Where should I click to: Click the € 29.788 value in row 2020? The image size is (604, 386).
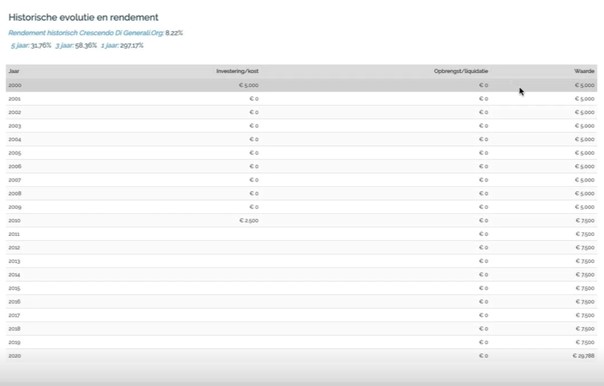coord(584,356)
